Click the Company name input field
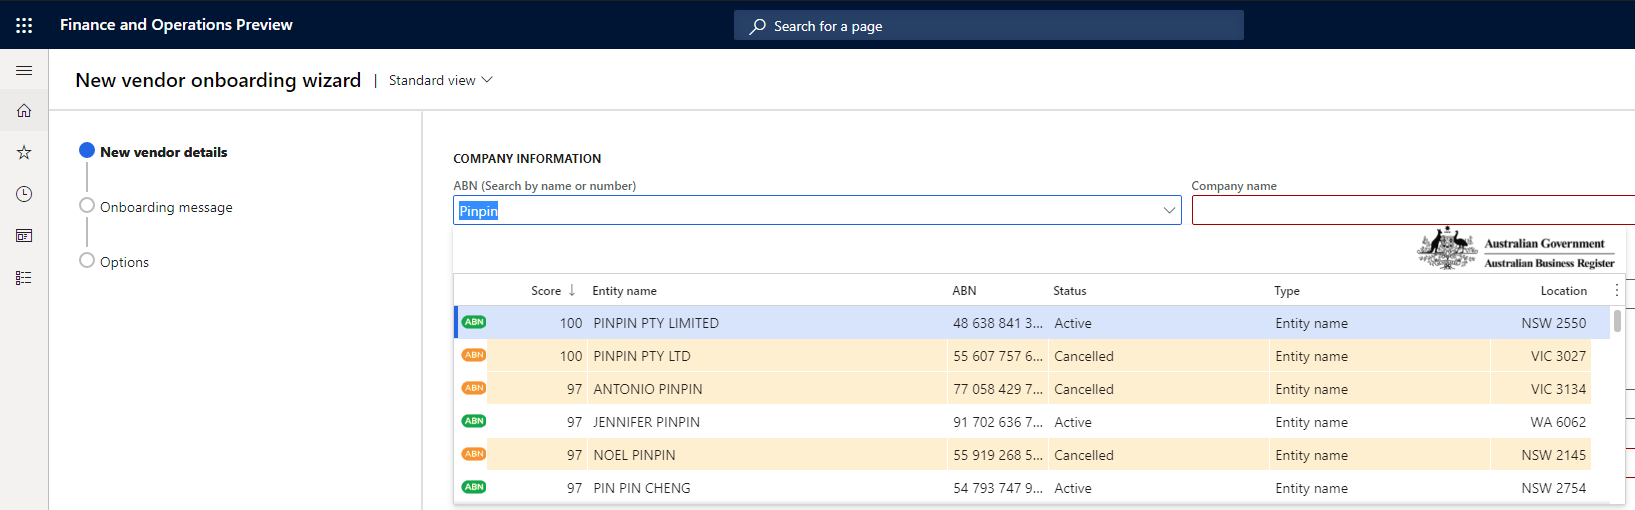The image size is (1635, 510). pyautogui.click(x=1413, y=210)
